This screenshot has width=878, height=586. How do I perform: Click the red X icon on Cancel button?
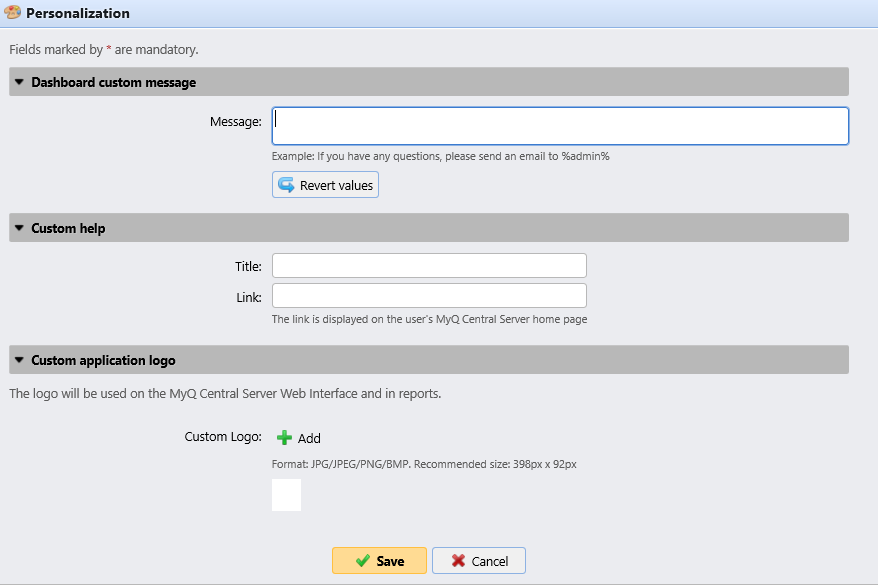459,560
